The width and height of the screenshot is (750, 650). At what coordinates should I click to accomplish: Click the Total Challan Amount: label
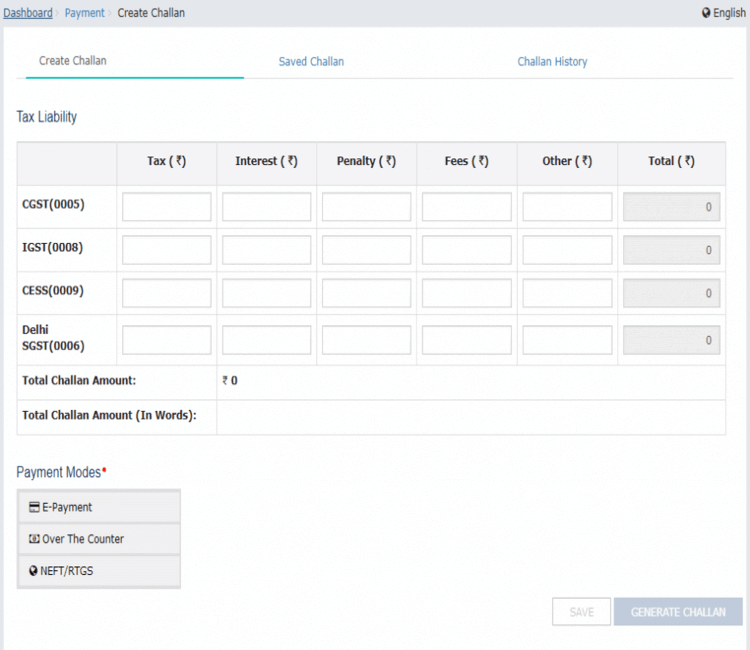[79, 380]
